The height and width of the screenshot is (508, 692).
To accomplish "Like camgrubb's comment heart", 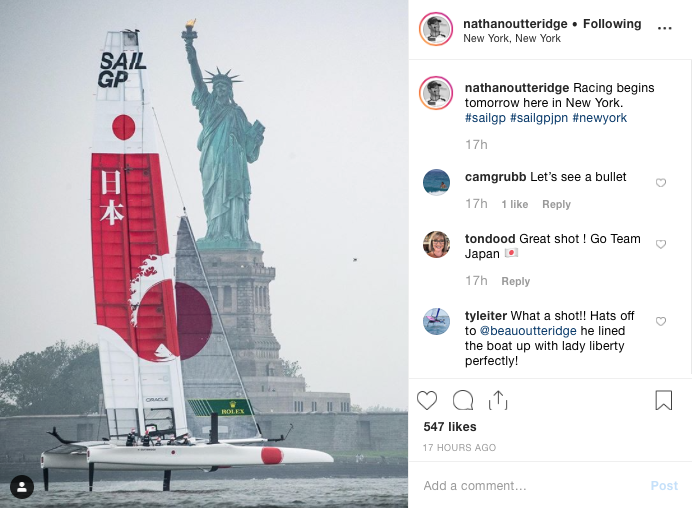I will 661,182.
